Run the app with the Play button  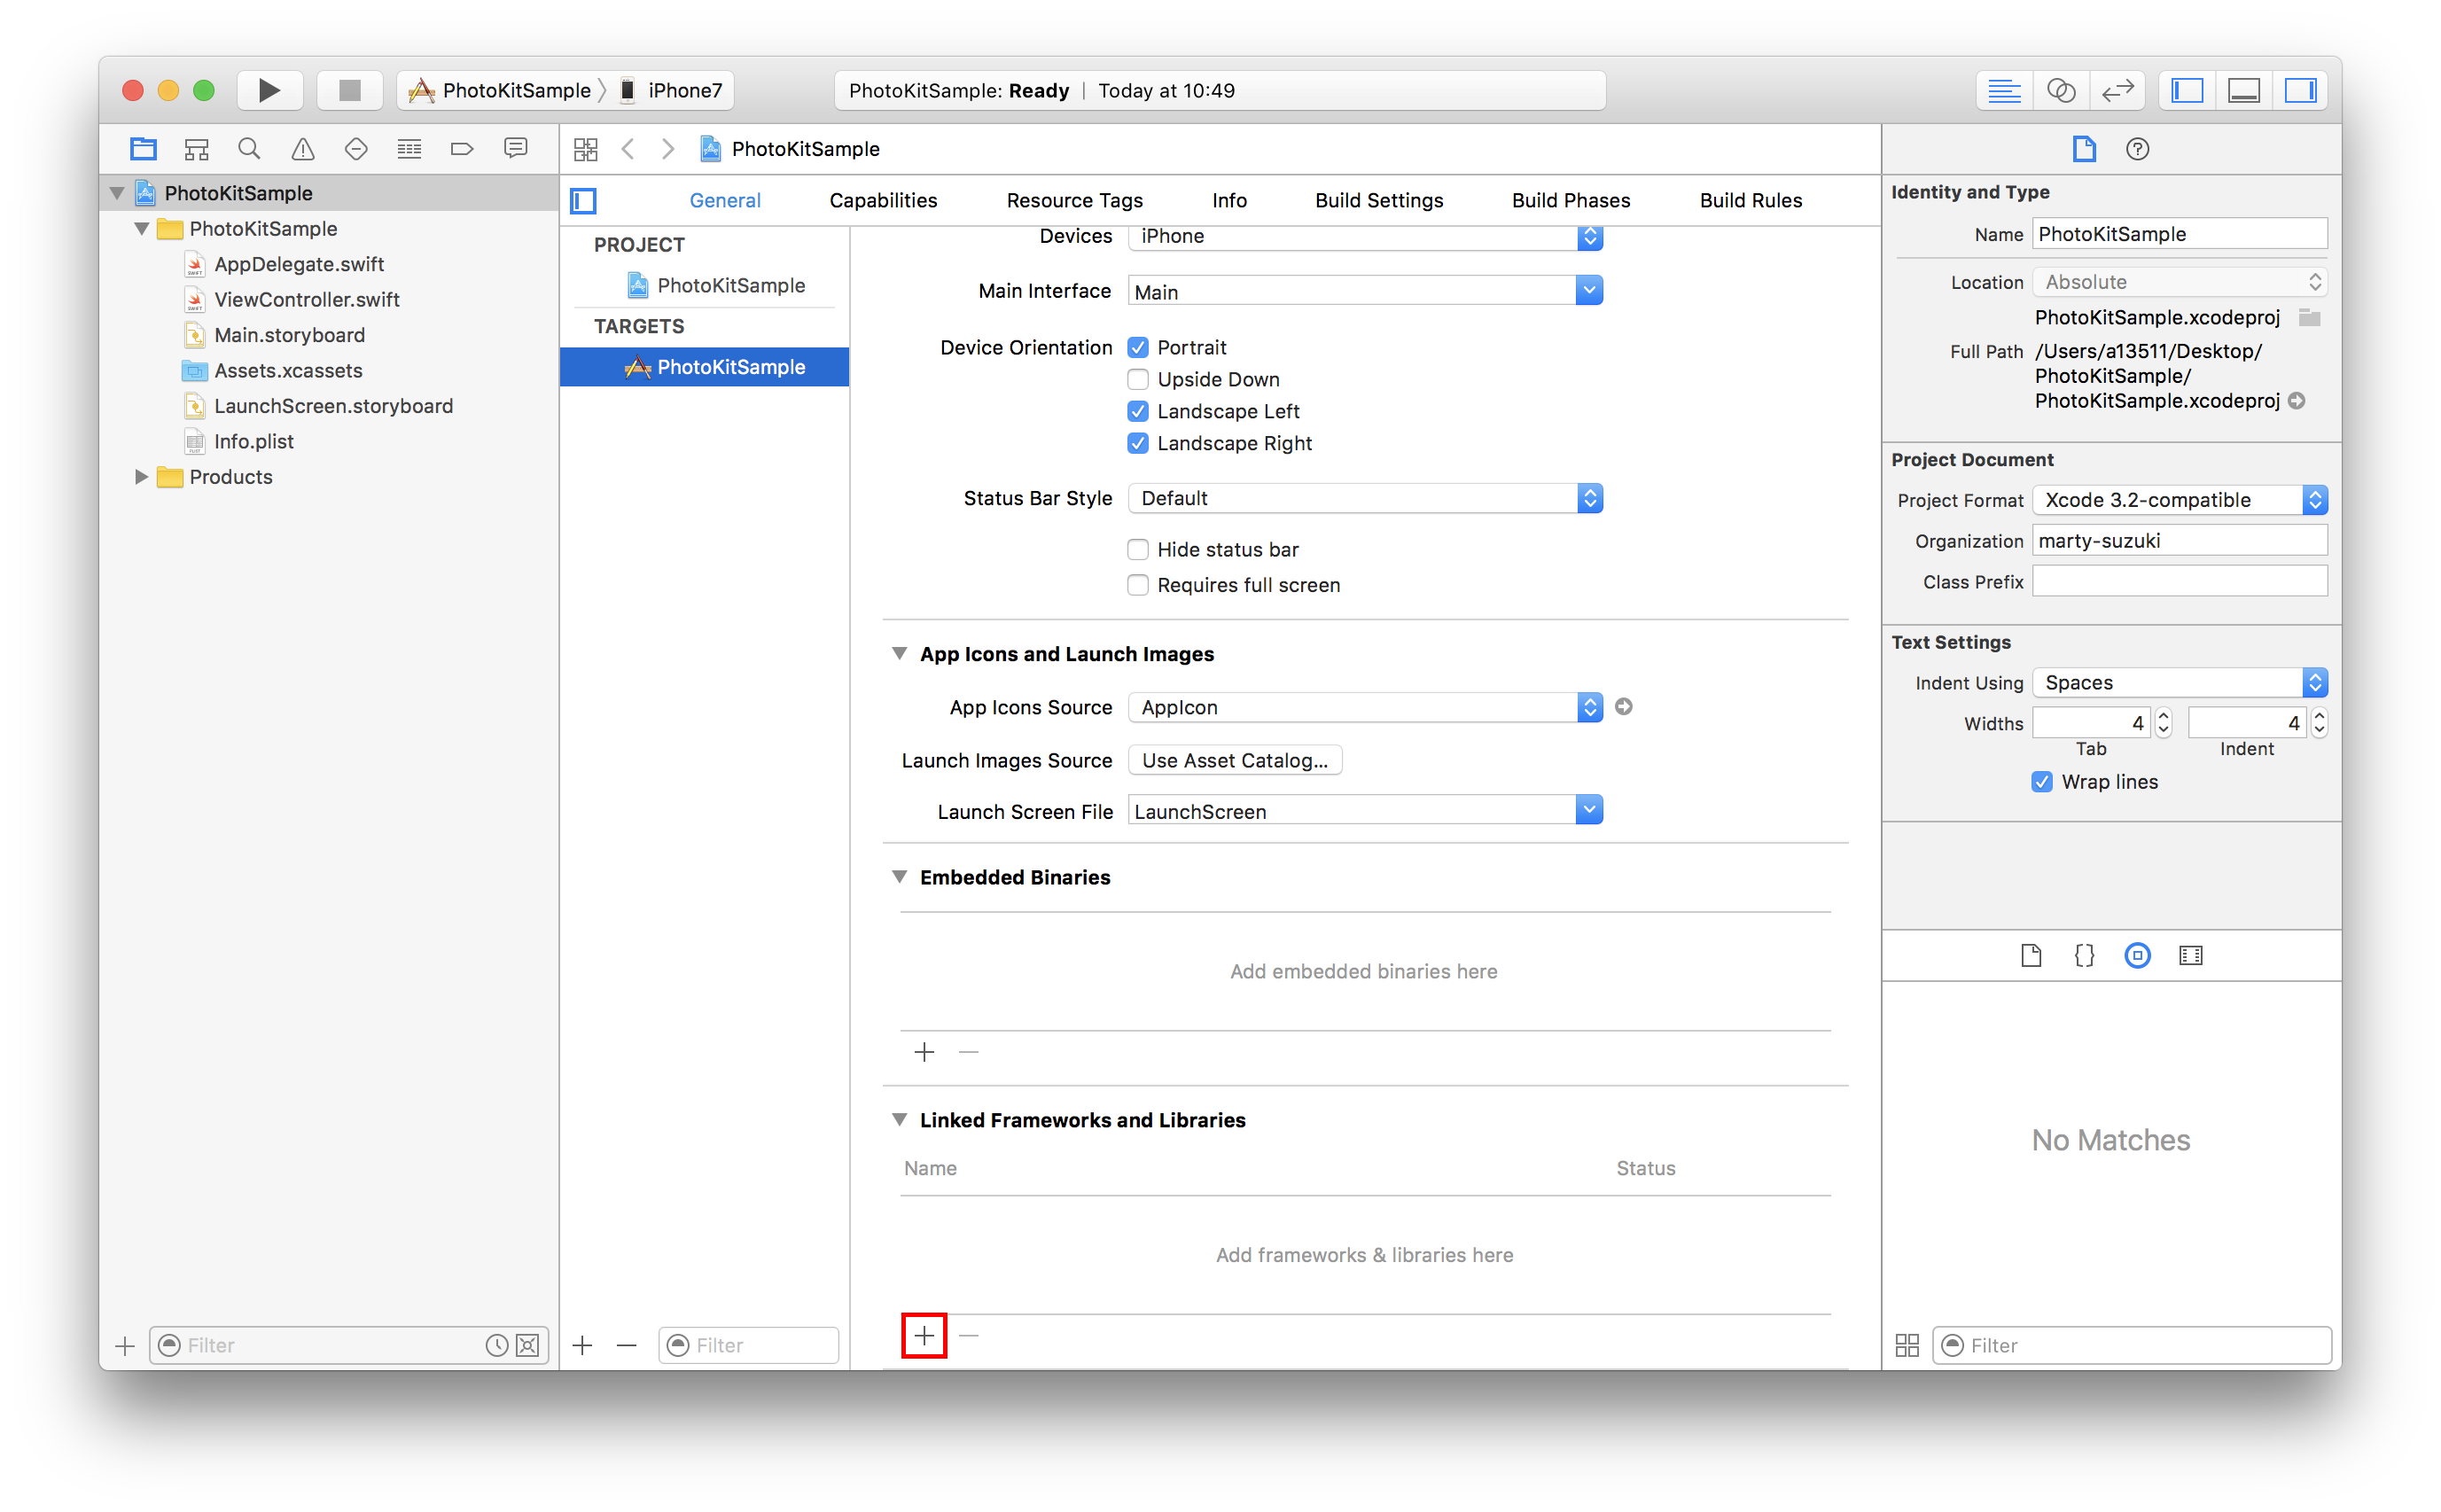tap(269, 90)
